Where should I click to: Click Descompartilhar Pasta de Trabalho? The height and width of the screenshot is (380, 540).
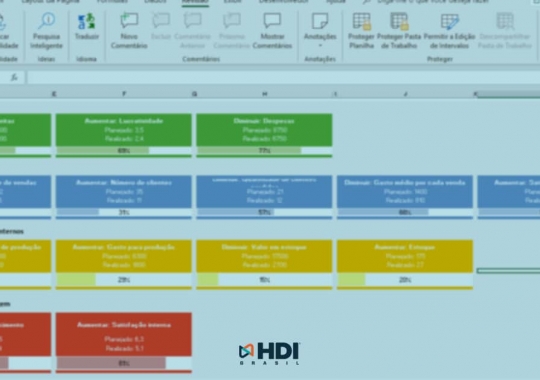(505, 31)
